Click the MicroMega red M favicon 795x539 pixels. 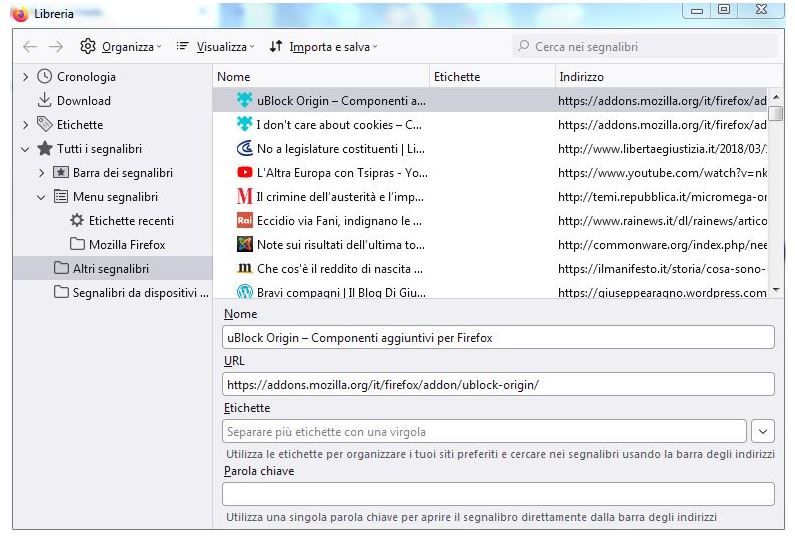pos(244,196)
